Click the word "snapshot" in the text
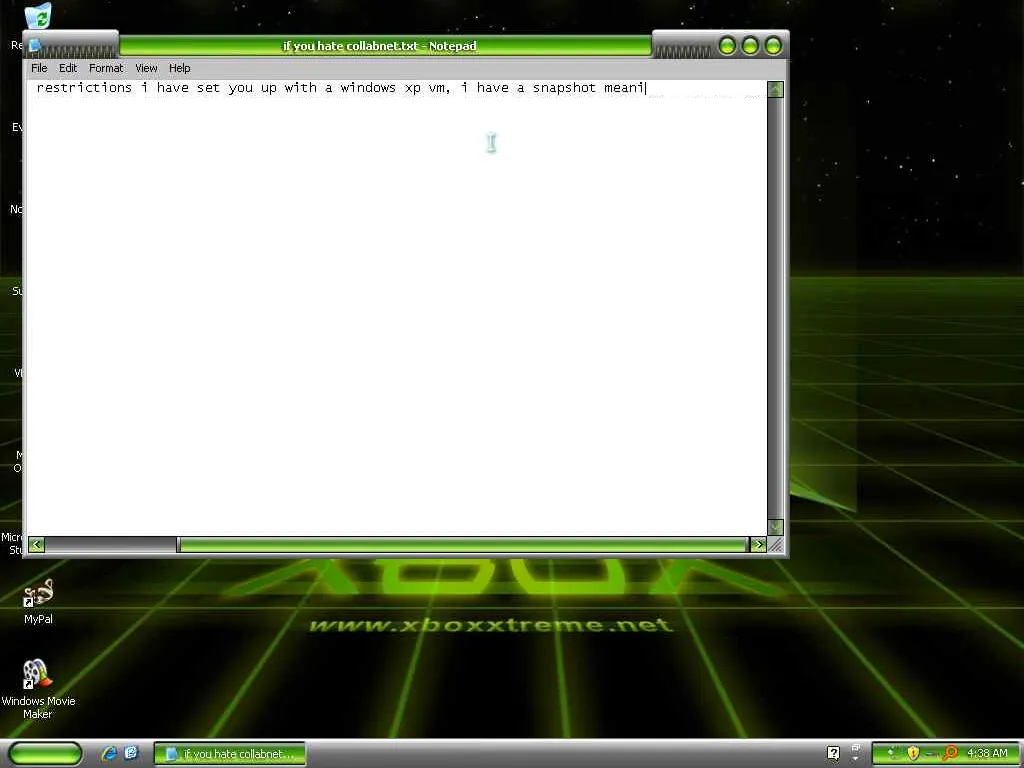This screenshot has height=768, width=1024. click(x=564, y=88)
